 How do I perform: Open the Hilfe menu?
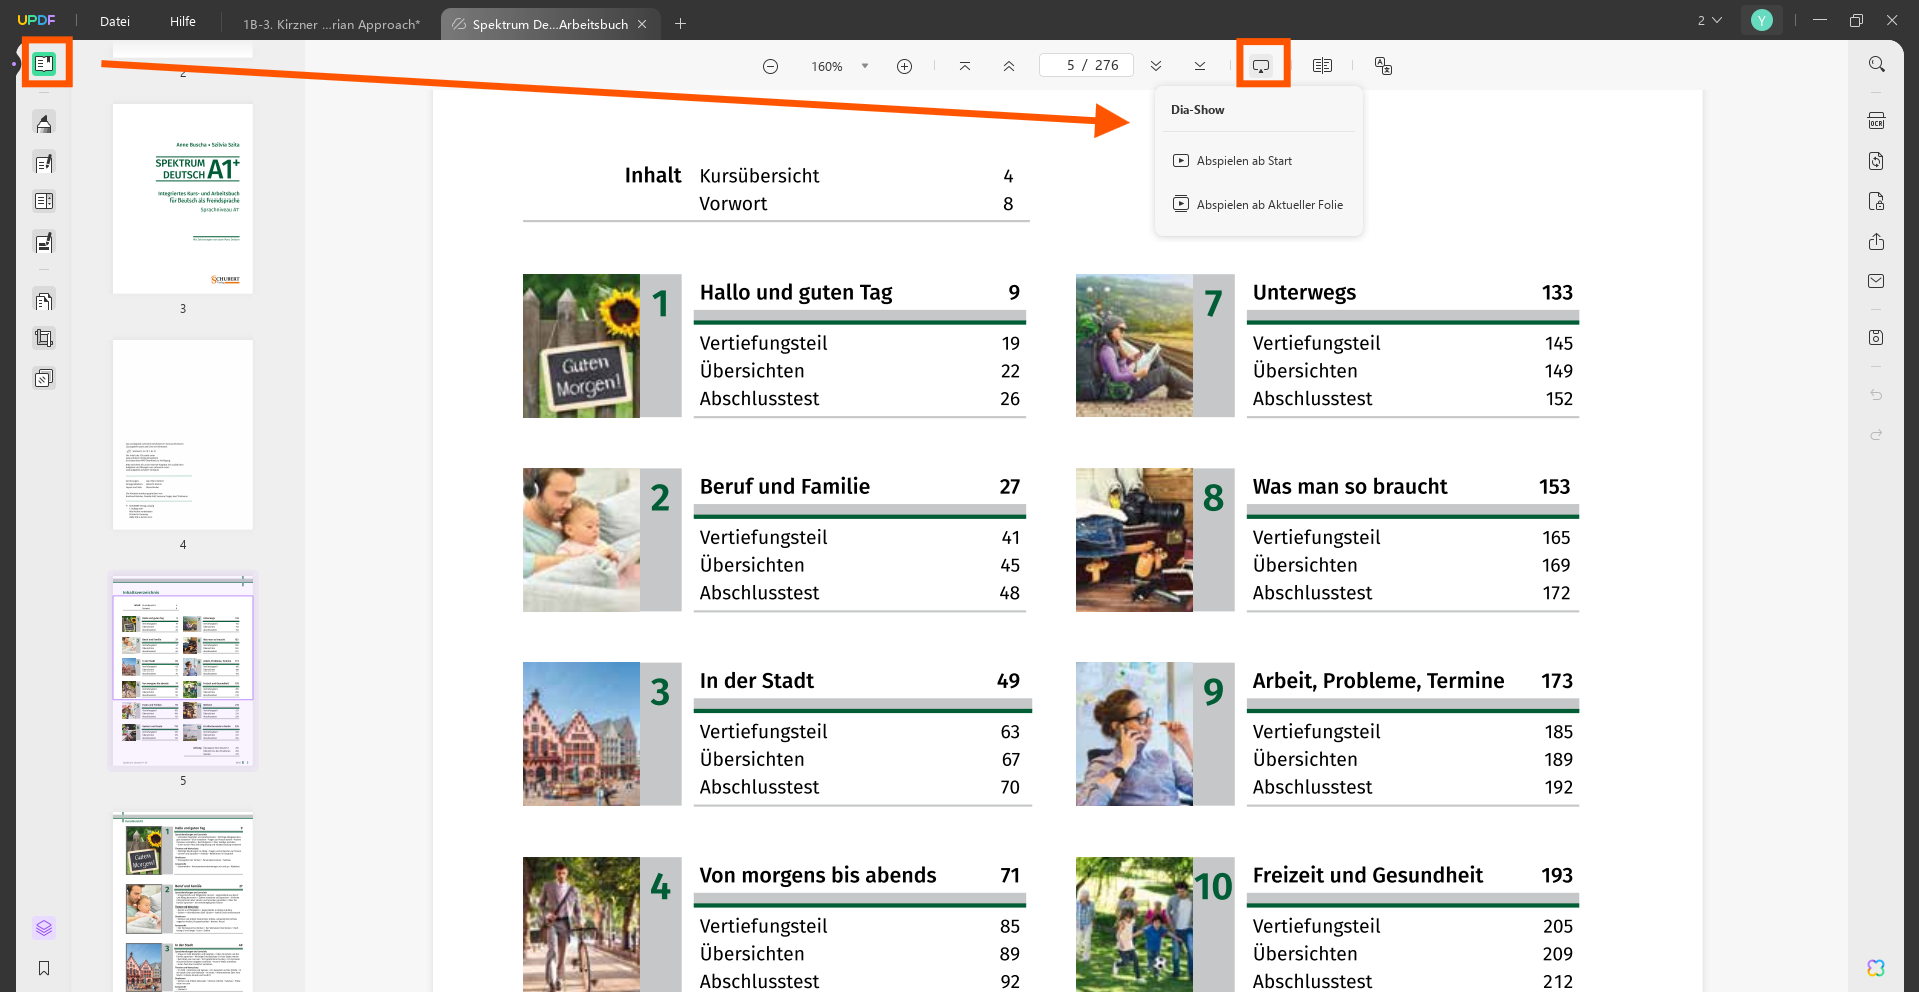183,21
